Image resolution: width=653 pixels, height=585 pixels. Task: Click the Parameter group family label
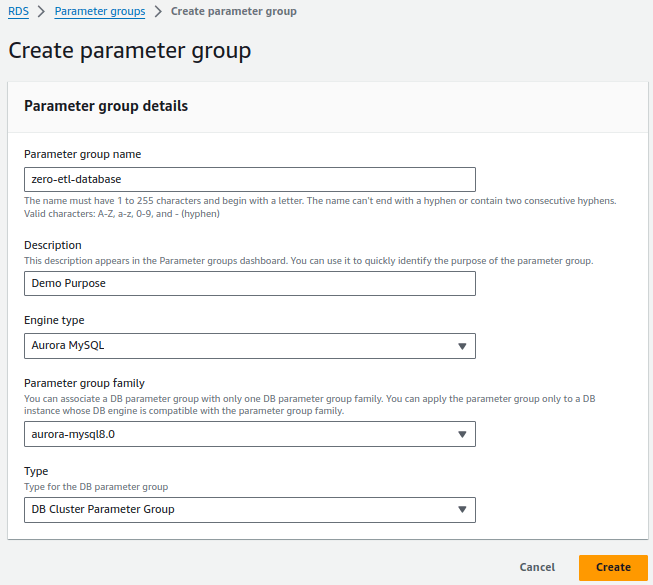(84, 383)
